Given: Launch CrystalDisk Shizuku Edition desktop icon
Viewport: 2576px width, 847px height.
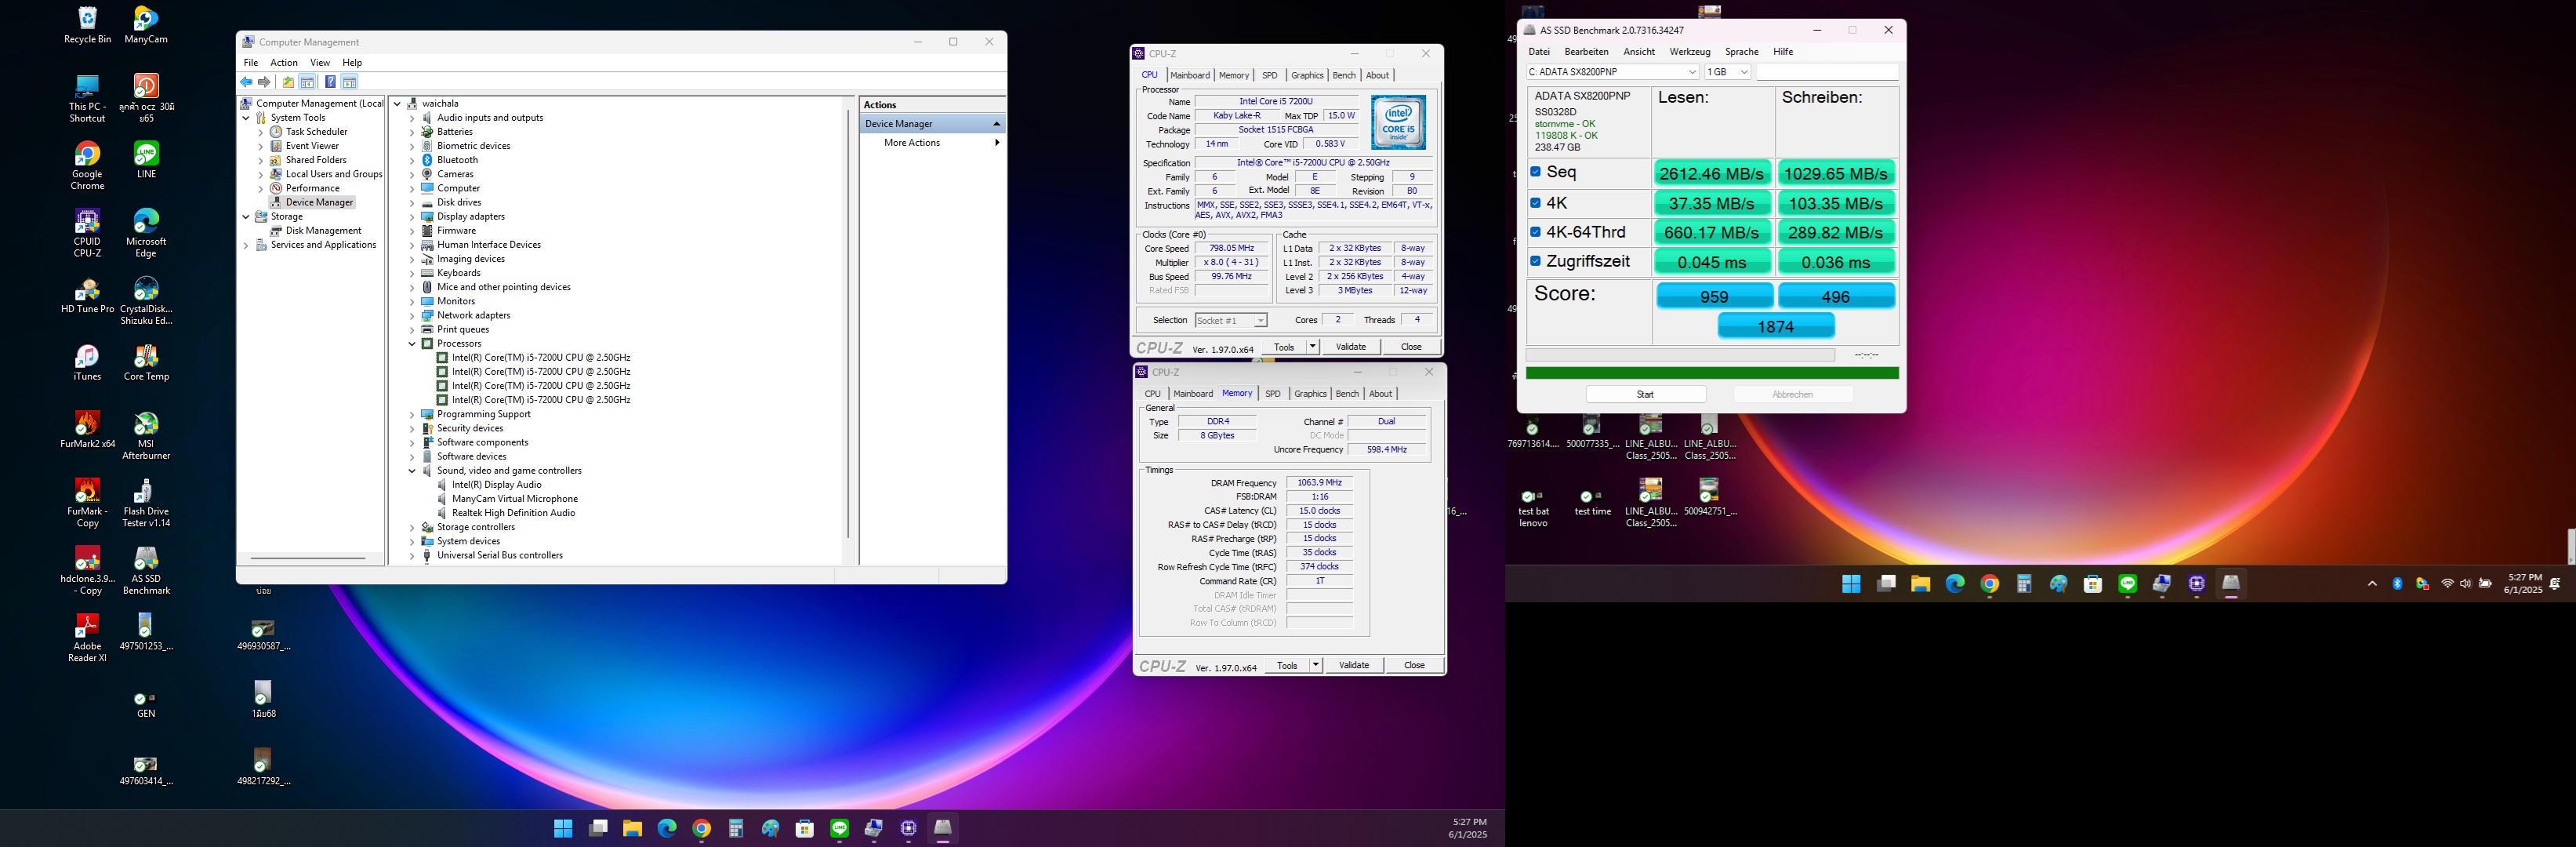Looking at the screenshot, I should tap(146, 301).
